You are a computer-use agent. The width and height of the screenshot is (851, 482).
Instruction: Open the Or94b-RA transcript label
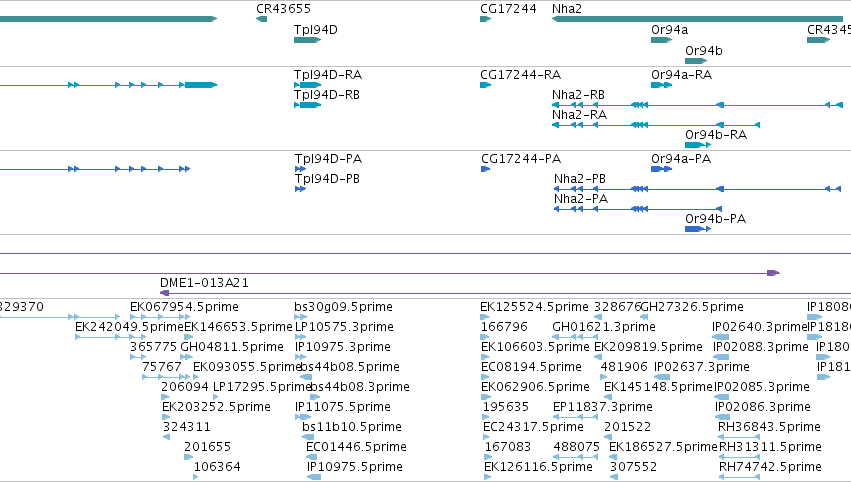click(716, 135)
